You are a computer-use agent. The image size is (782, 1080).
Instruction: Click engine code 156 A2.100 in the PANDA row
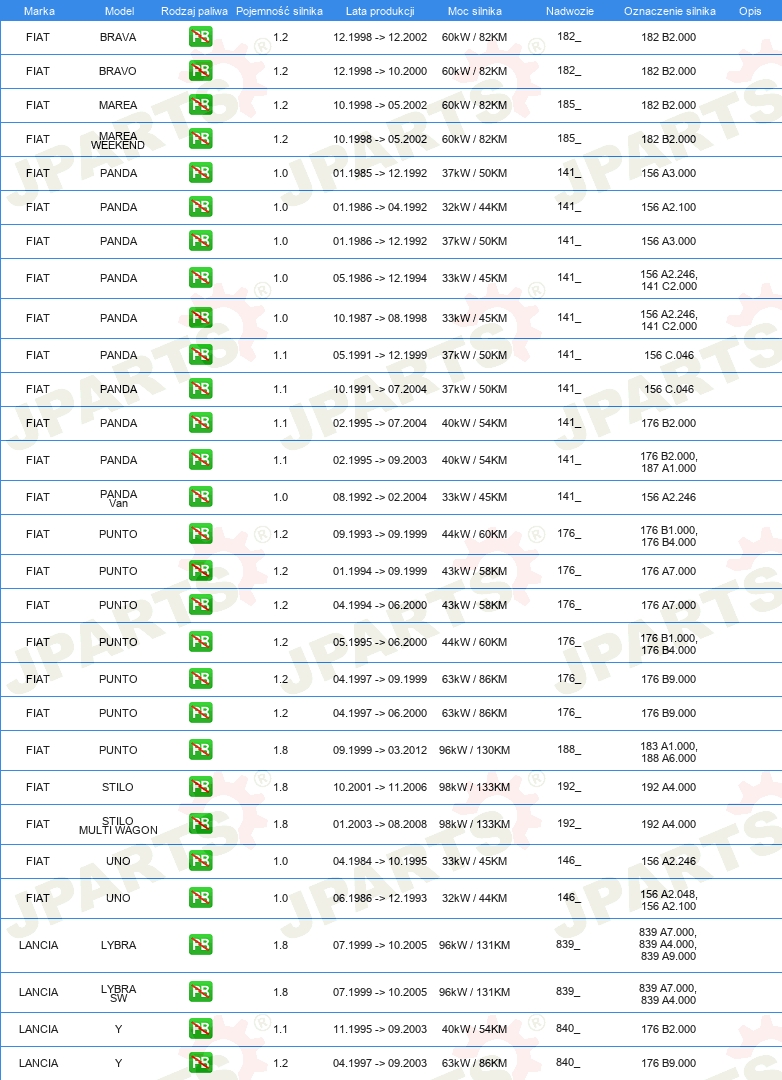tap(668, 207)
